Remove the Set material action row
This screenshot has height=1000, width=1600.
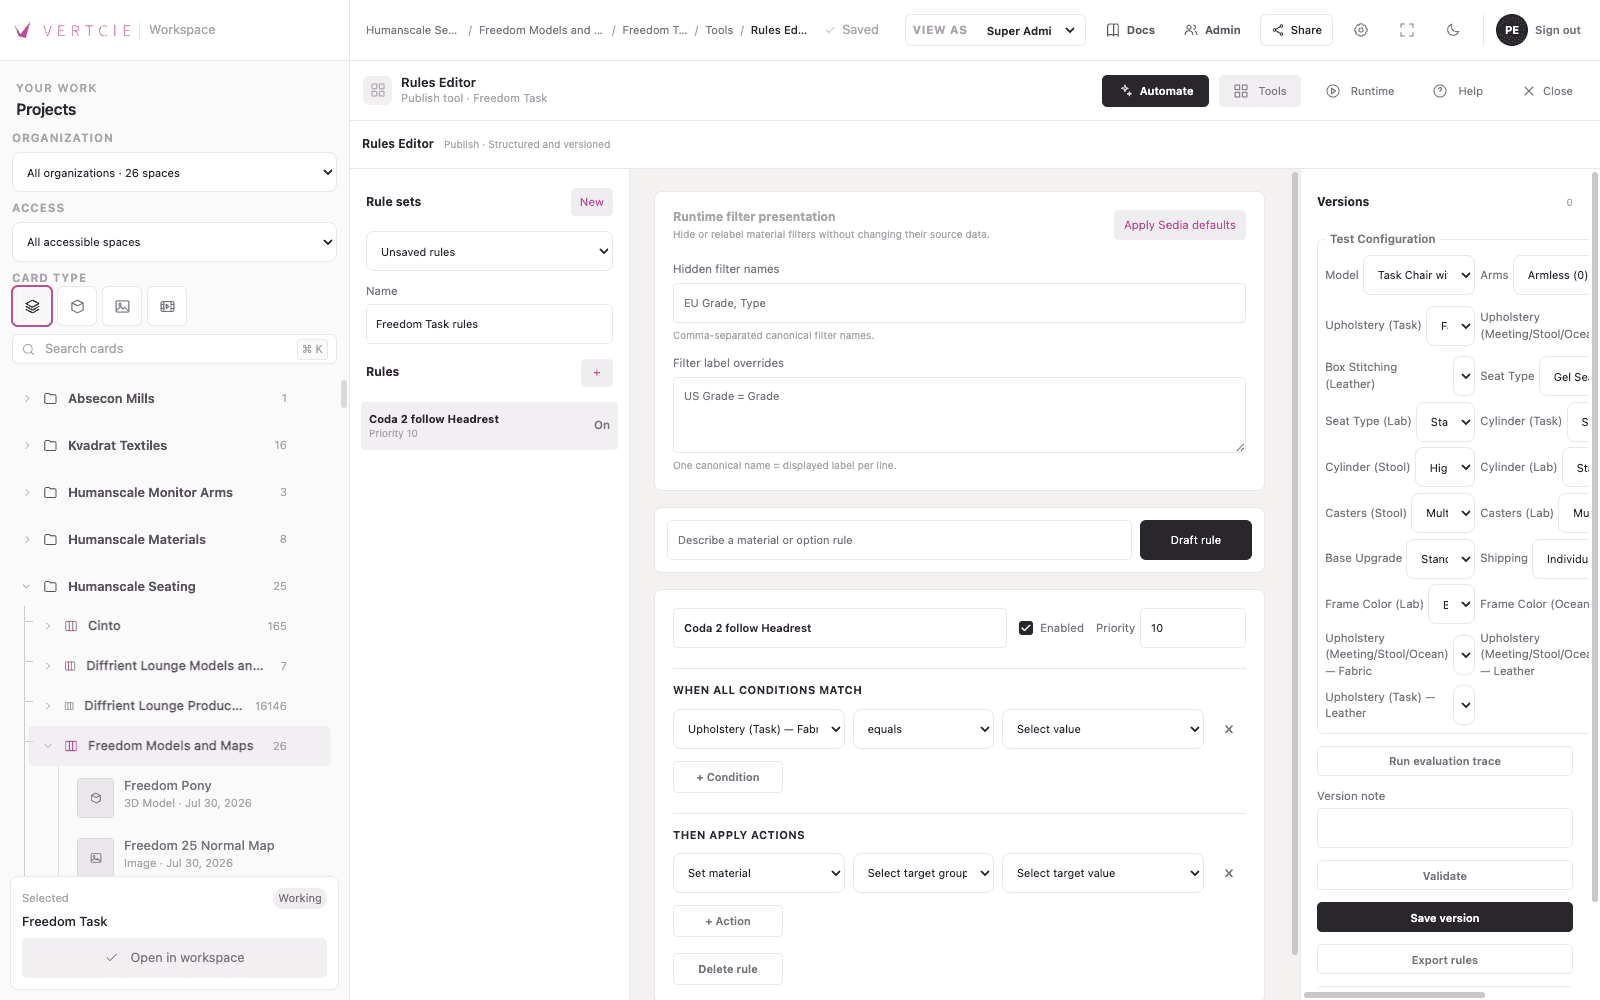pyautogui.click(x=1229, y=873)
